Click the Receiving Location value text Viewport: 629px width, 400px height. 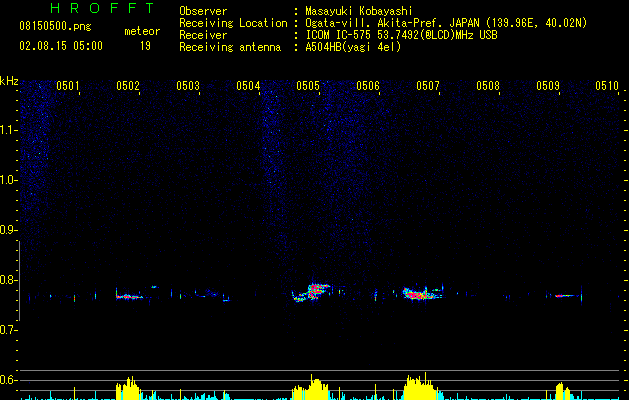446,23
